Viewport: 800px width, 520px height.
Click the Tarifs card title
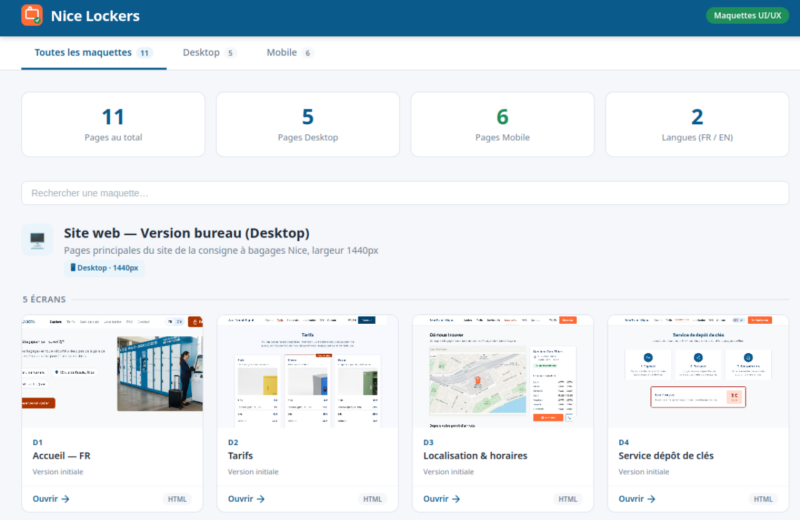point(240,456)
